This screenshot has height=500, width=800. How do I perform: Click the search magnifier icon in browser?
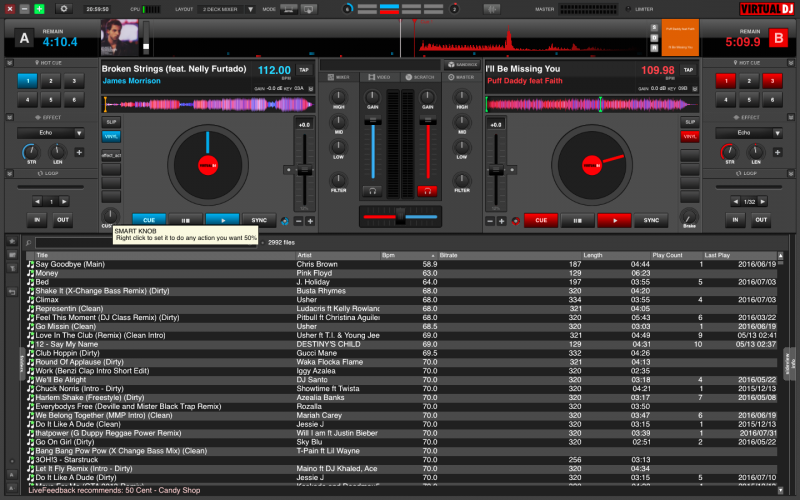click(x=29, y=242)
